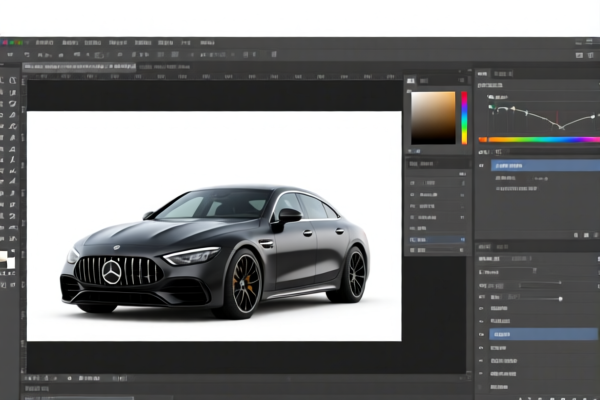Select the highlighted blue layer row in layers panel
Screen dimensions: 600x400
[x=543, y=334]
